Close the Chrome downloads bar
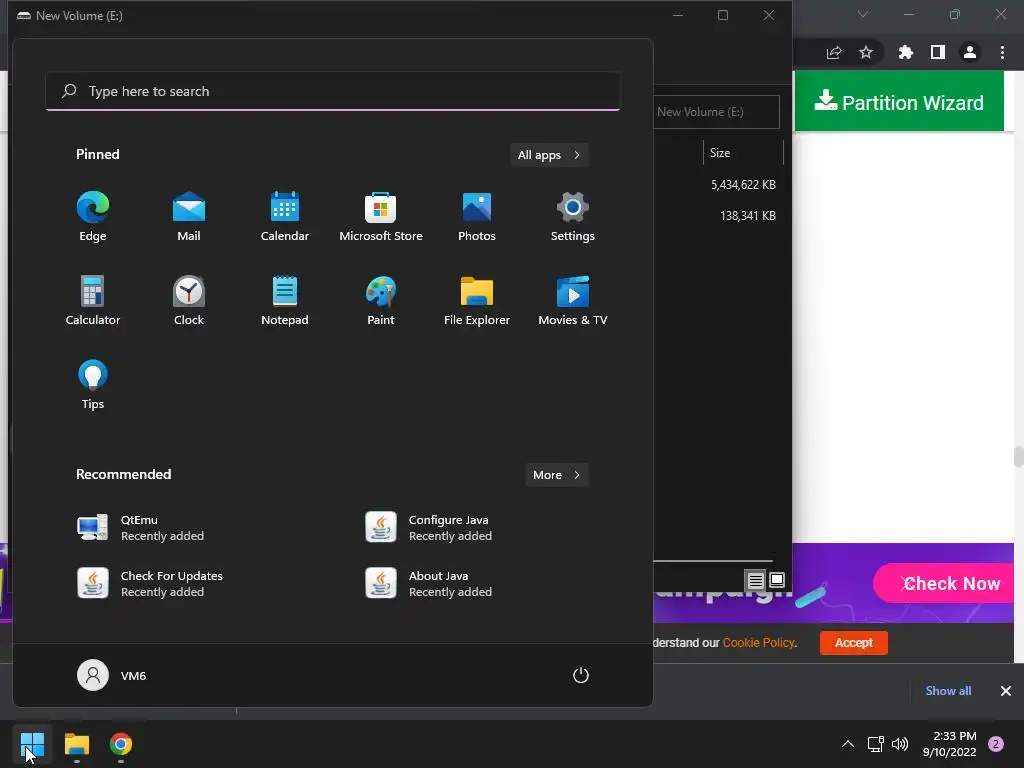This screenshot has width=1024, height=768. coord(1006,691)
